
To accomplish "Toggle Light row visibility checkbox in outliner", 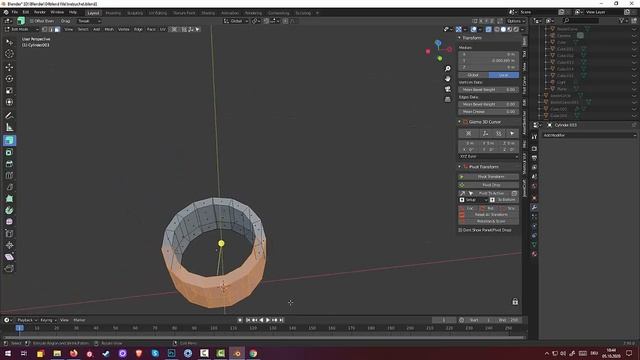I will (634, 82).
